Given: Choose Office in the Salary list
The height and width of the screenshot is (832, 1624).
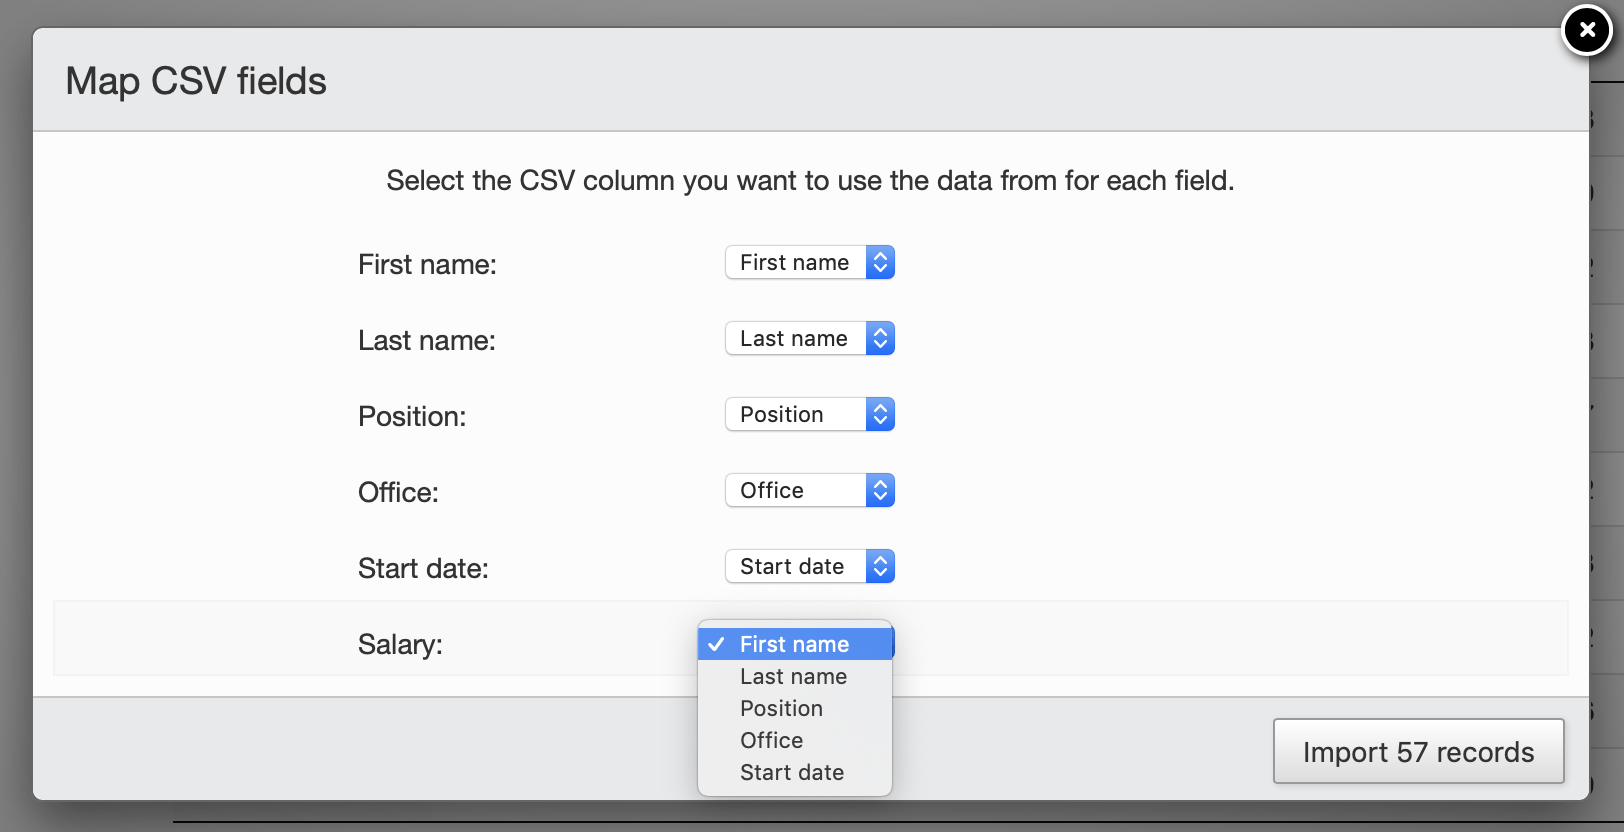Looking at the screenshot, I should pos(795,740).
